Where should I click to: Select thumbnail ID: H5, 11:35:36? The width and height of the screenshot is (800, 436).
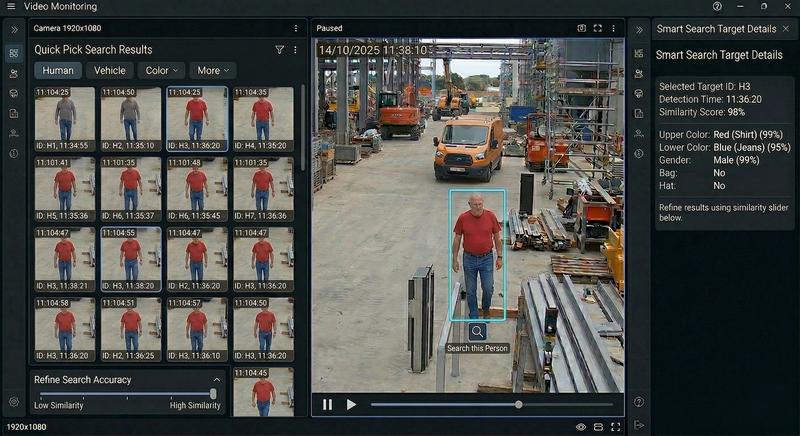tap(65, 189)
